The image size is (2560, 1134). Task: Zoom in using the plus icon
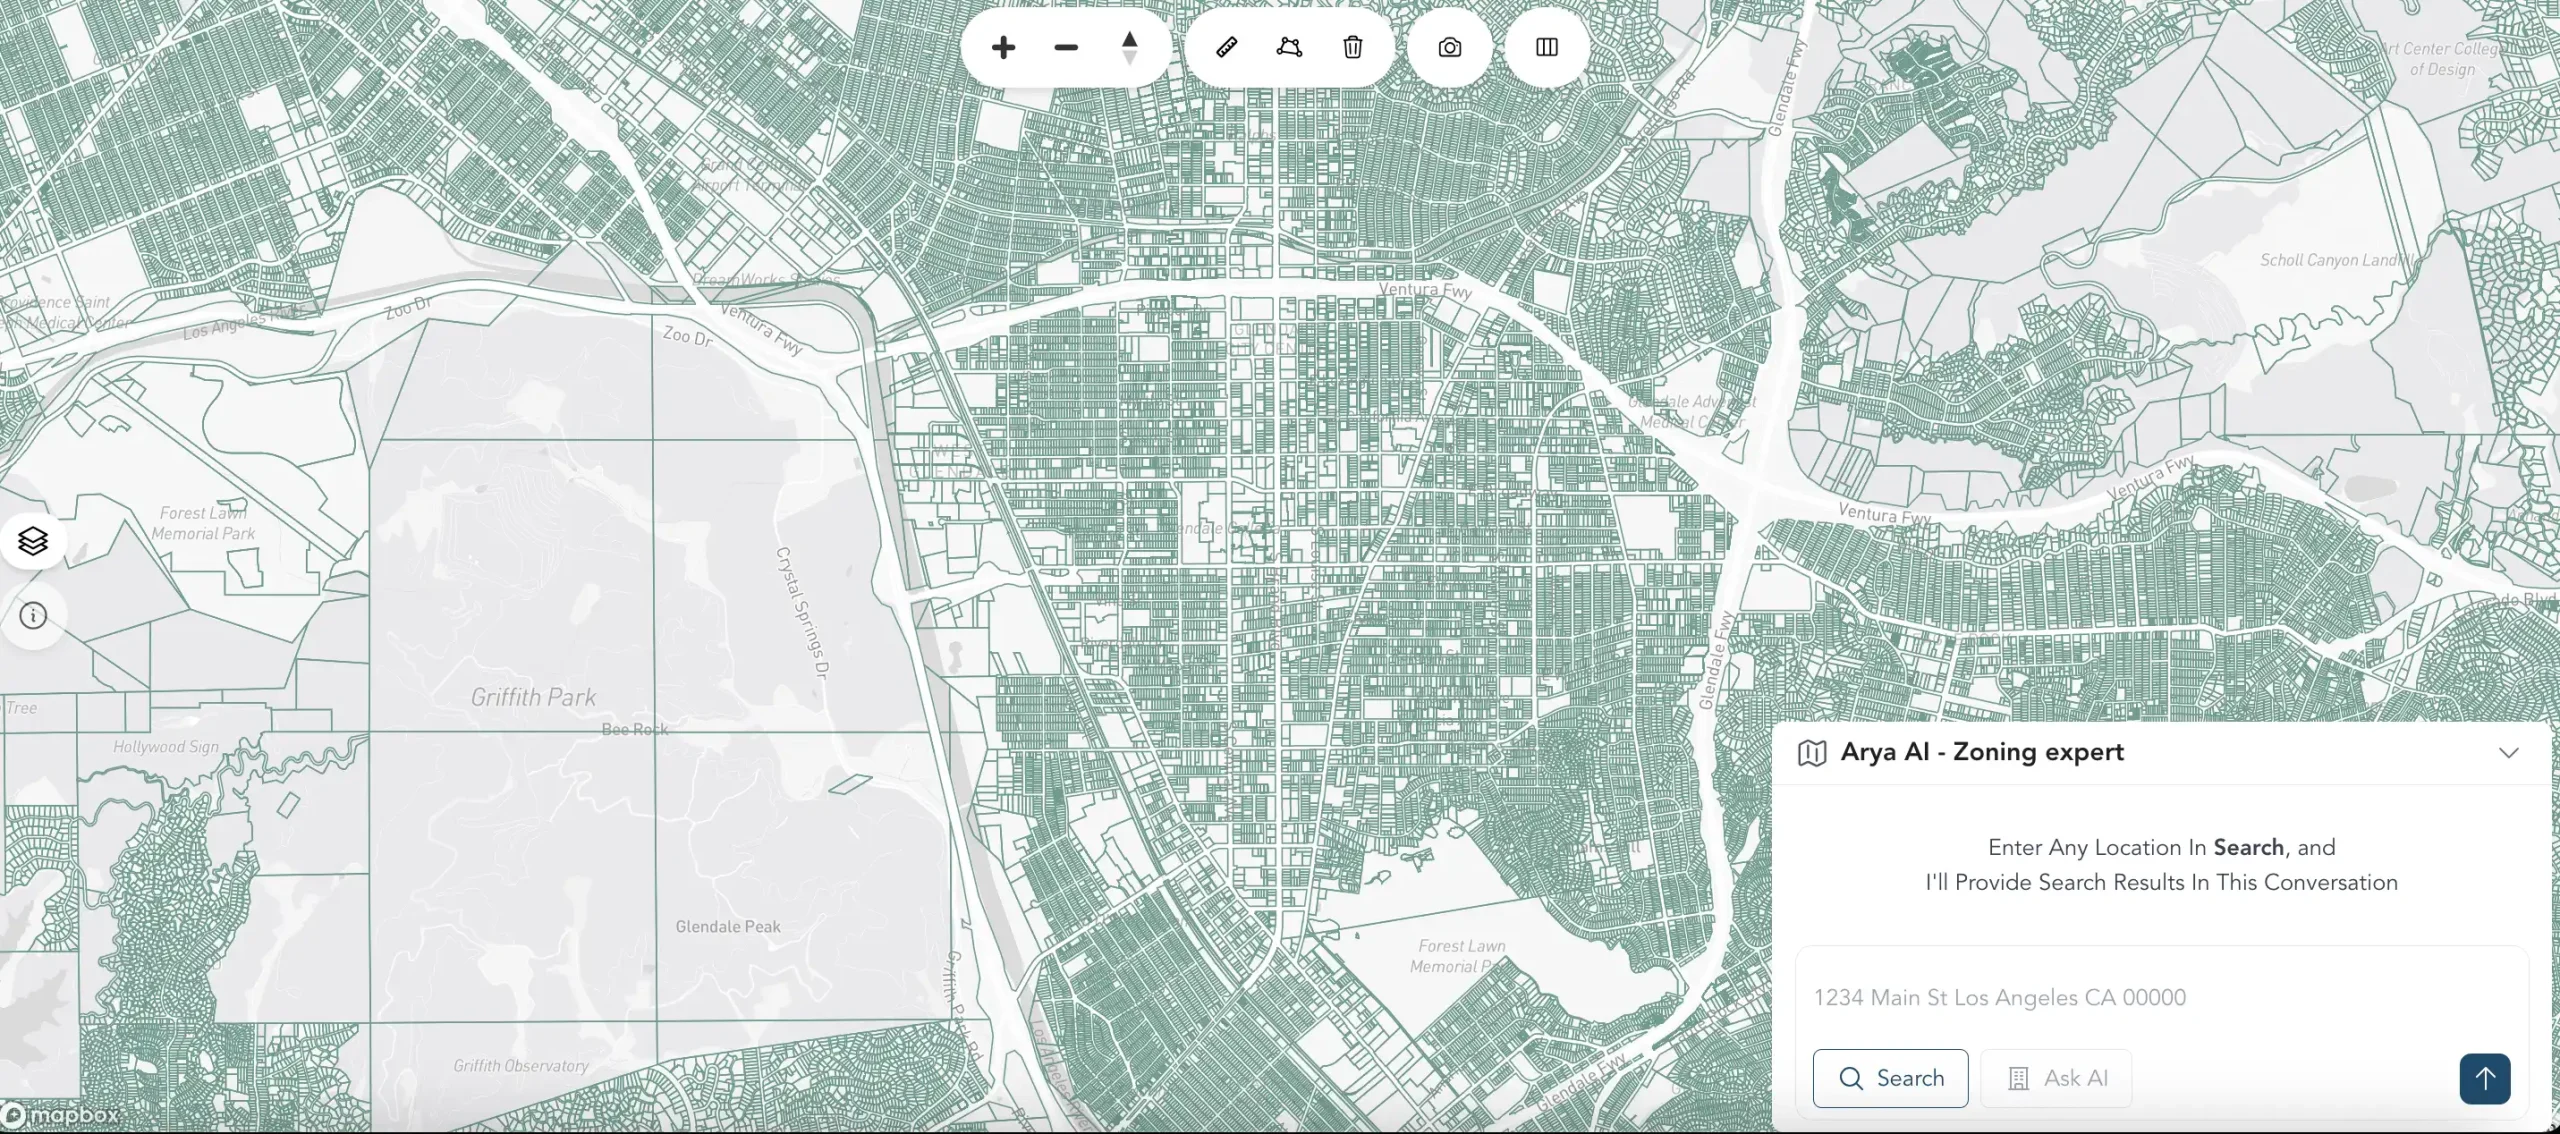click(1003, 46)
